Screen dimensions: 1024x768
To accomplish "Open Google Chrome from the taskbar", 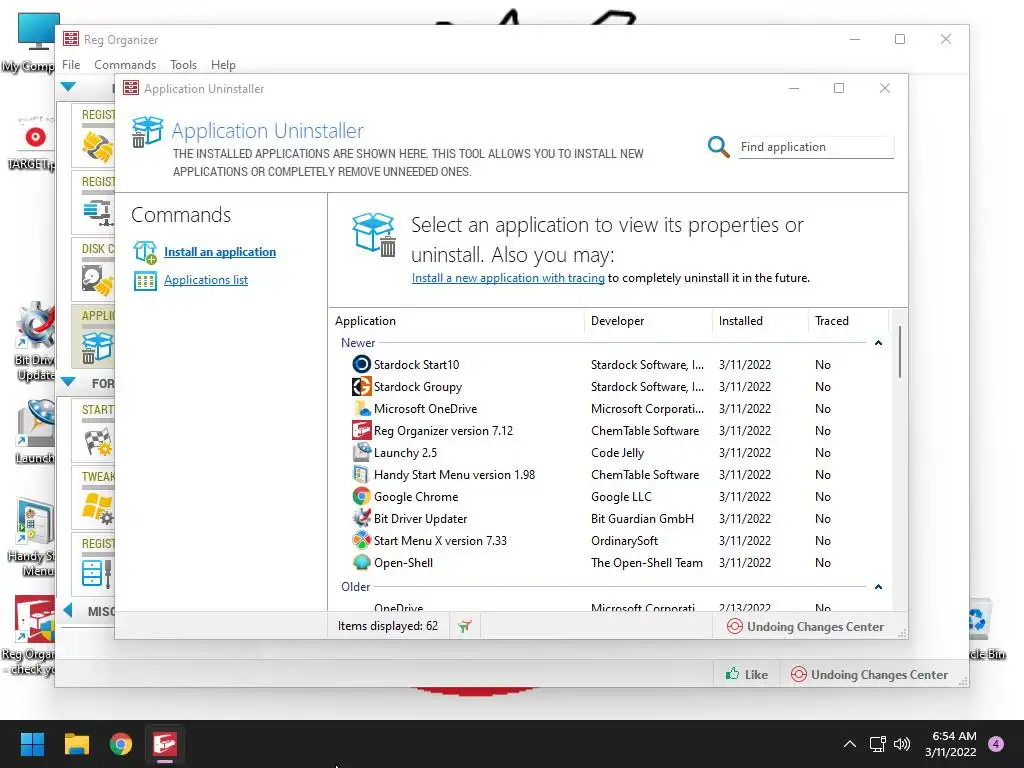I will pos(121,744).
